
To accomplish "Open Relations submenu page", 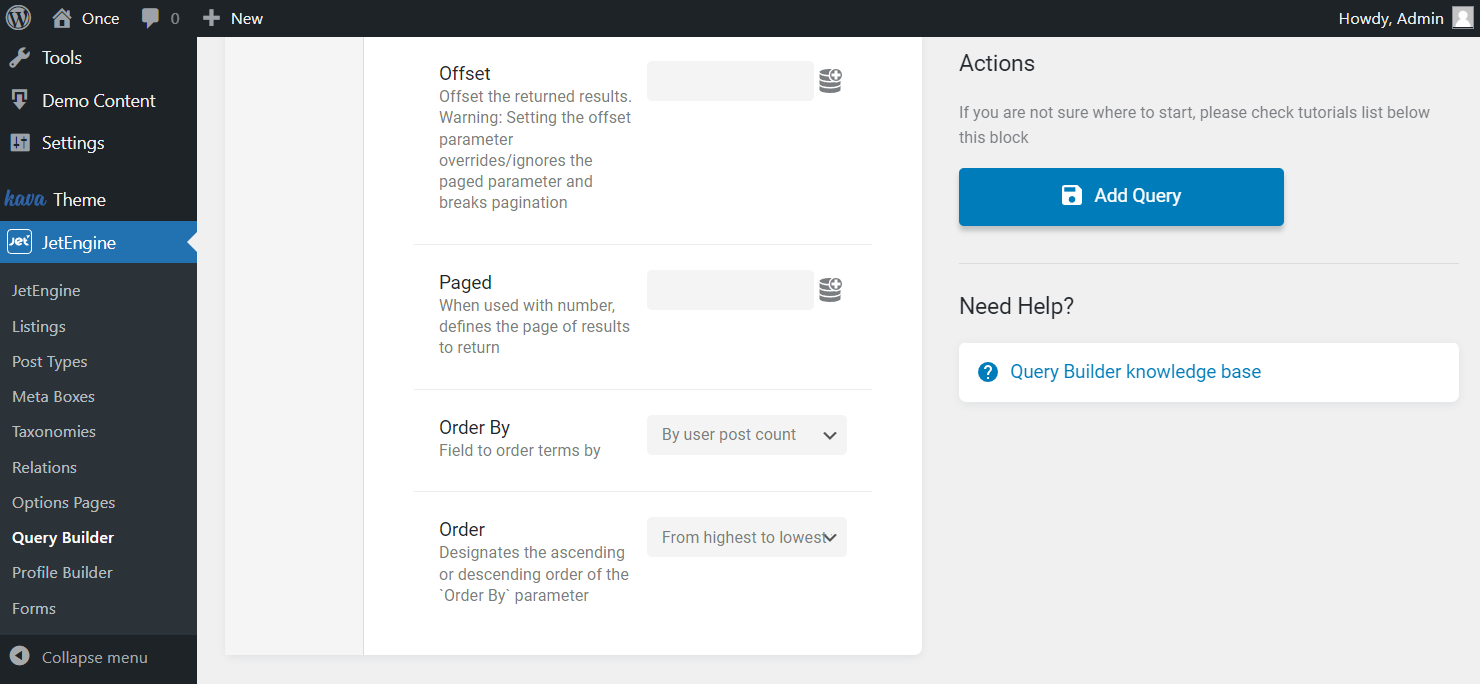I will click(44, 468).
